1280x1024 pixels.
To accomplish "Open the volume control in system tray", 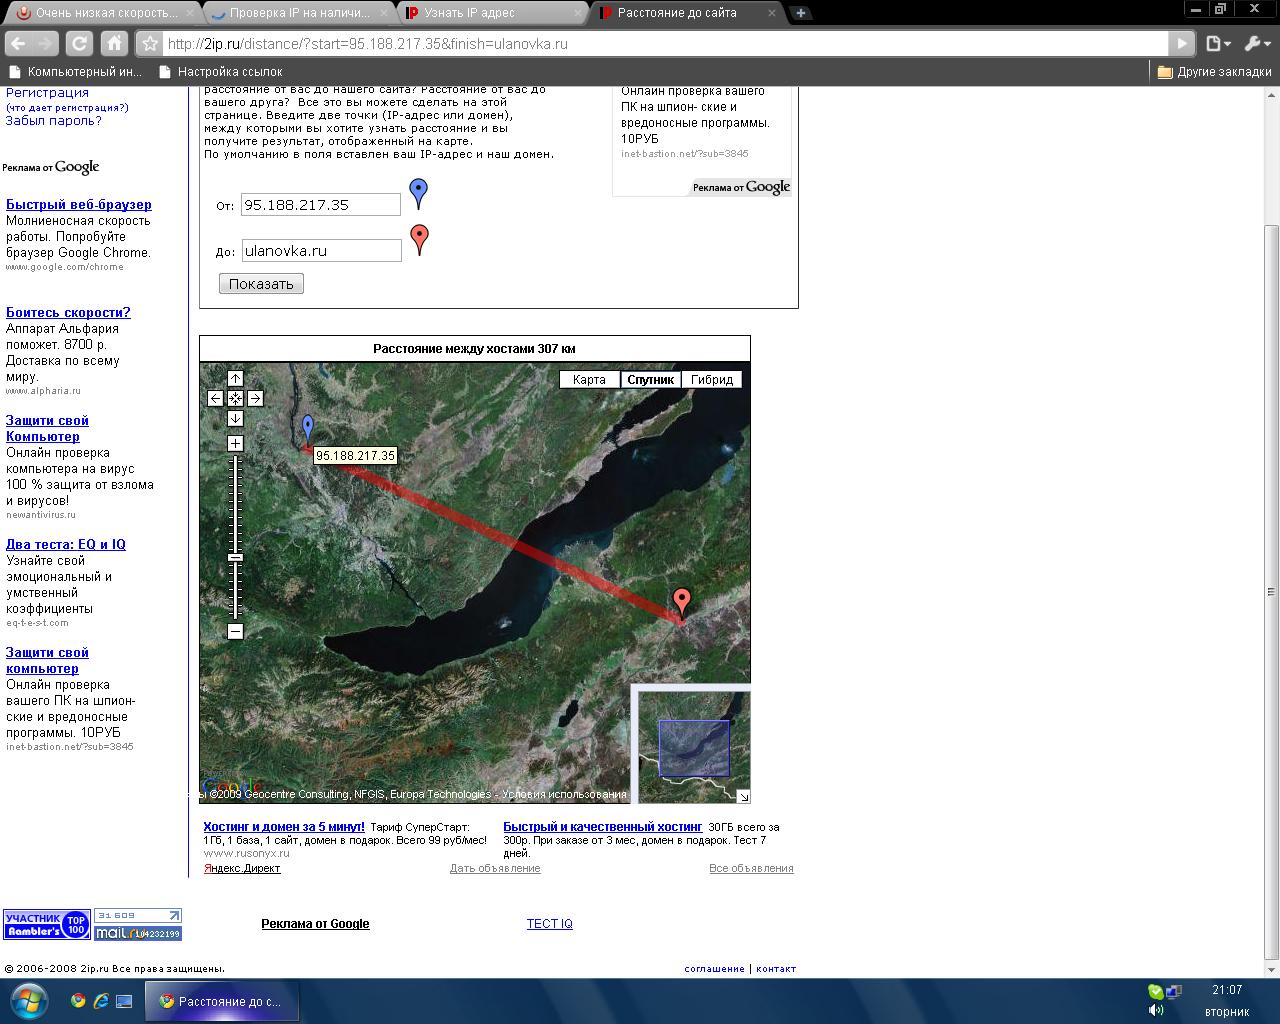I will point(1156,1011).
